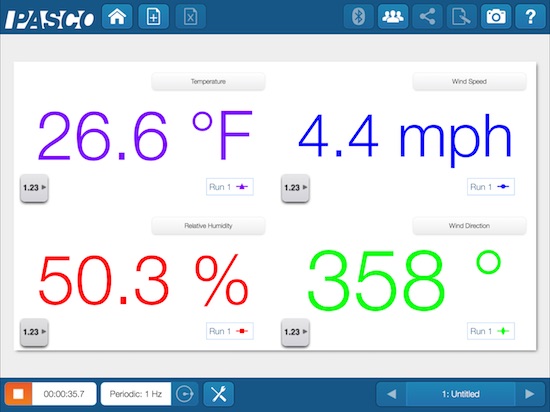Screen dimensions: 550x412
Task: Open the Temperature measurement selector
Action: tap(208, 81)
